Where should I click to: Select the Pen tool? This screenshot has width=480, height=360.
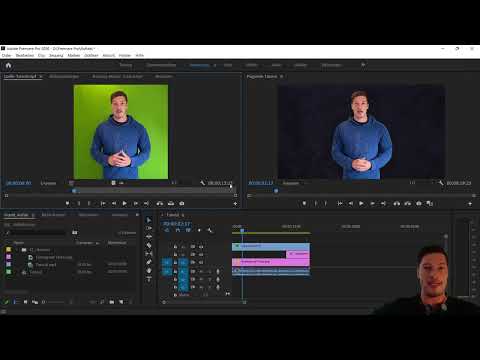tap(149, 262)
